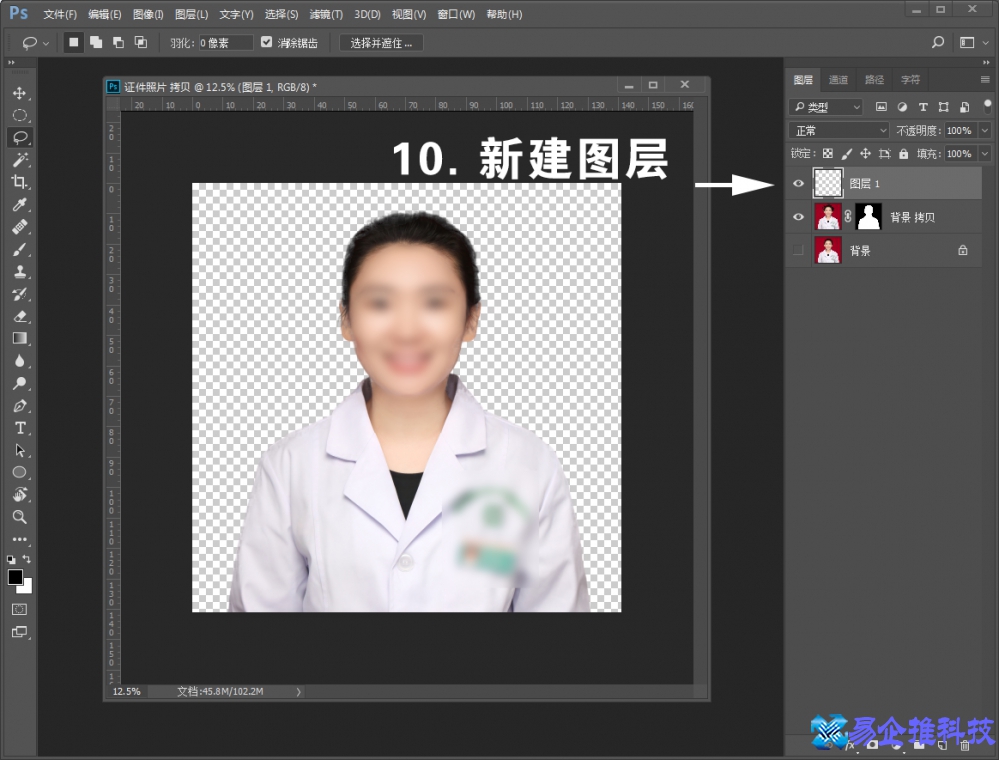Switch to the 通道 tab
The width and height of the screenshot is (999, 760).
click(839, 79)
